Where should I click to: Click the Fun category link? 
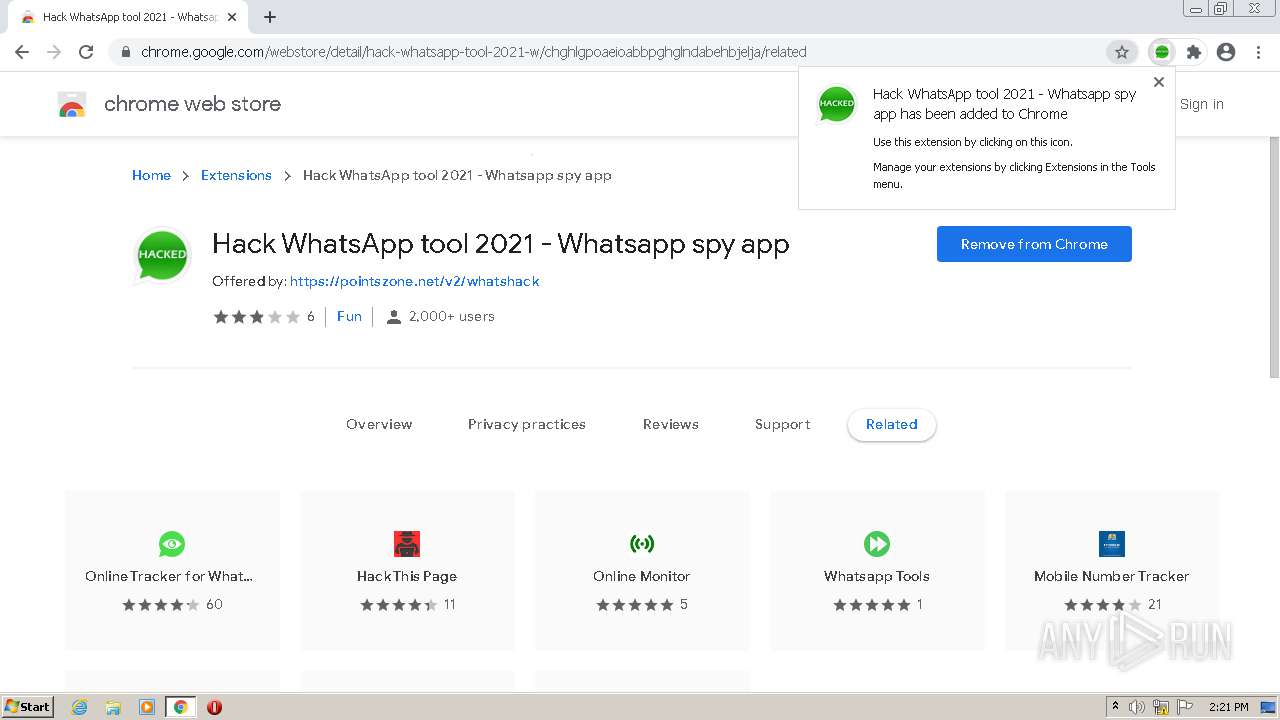pyautogui.click(x=349, y=316)
